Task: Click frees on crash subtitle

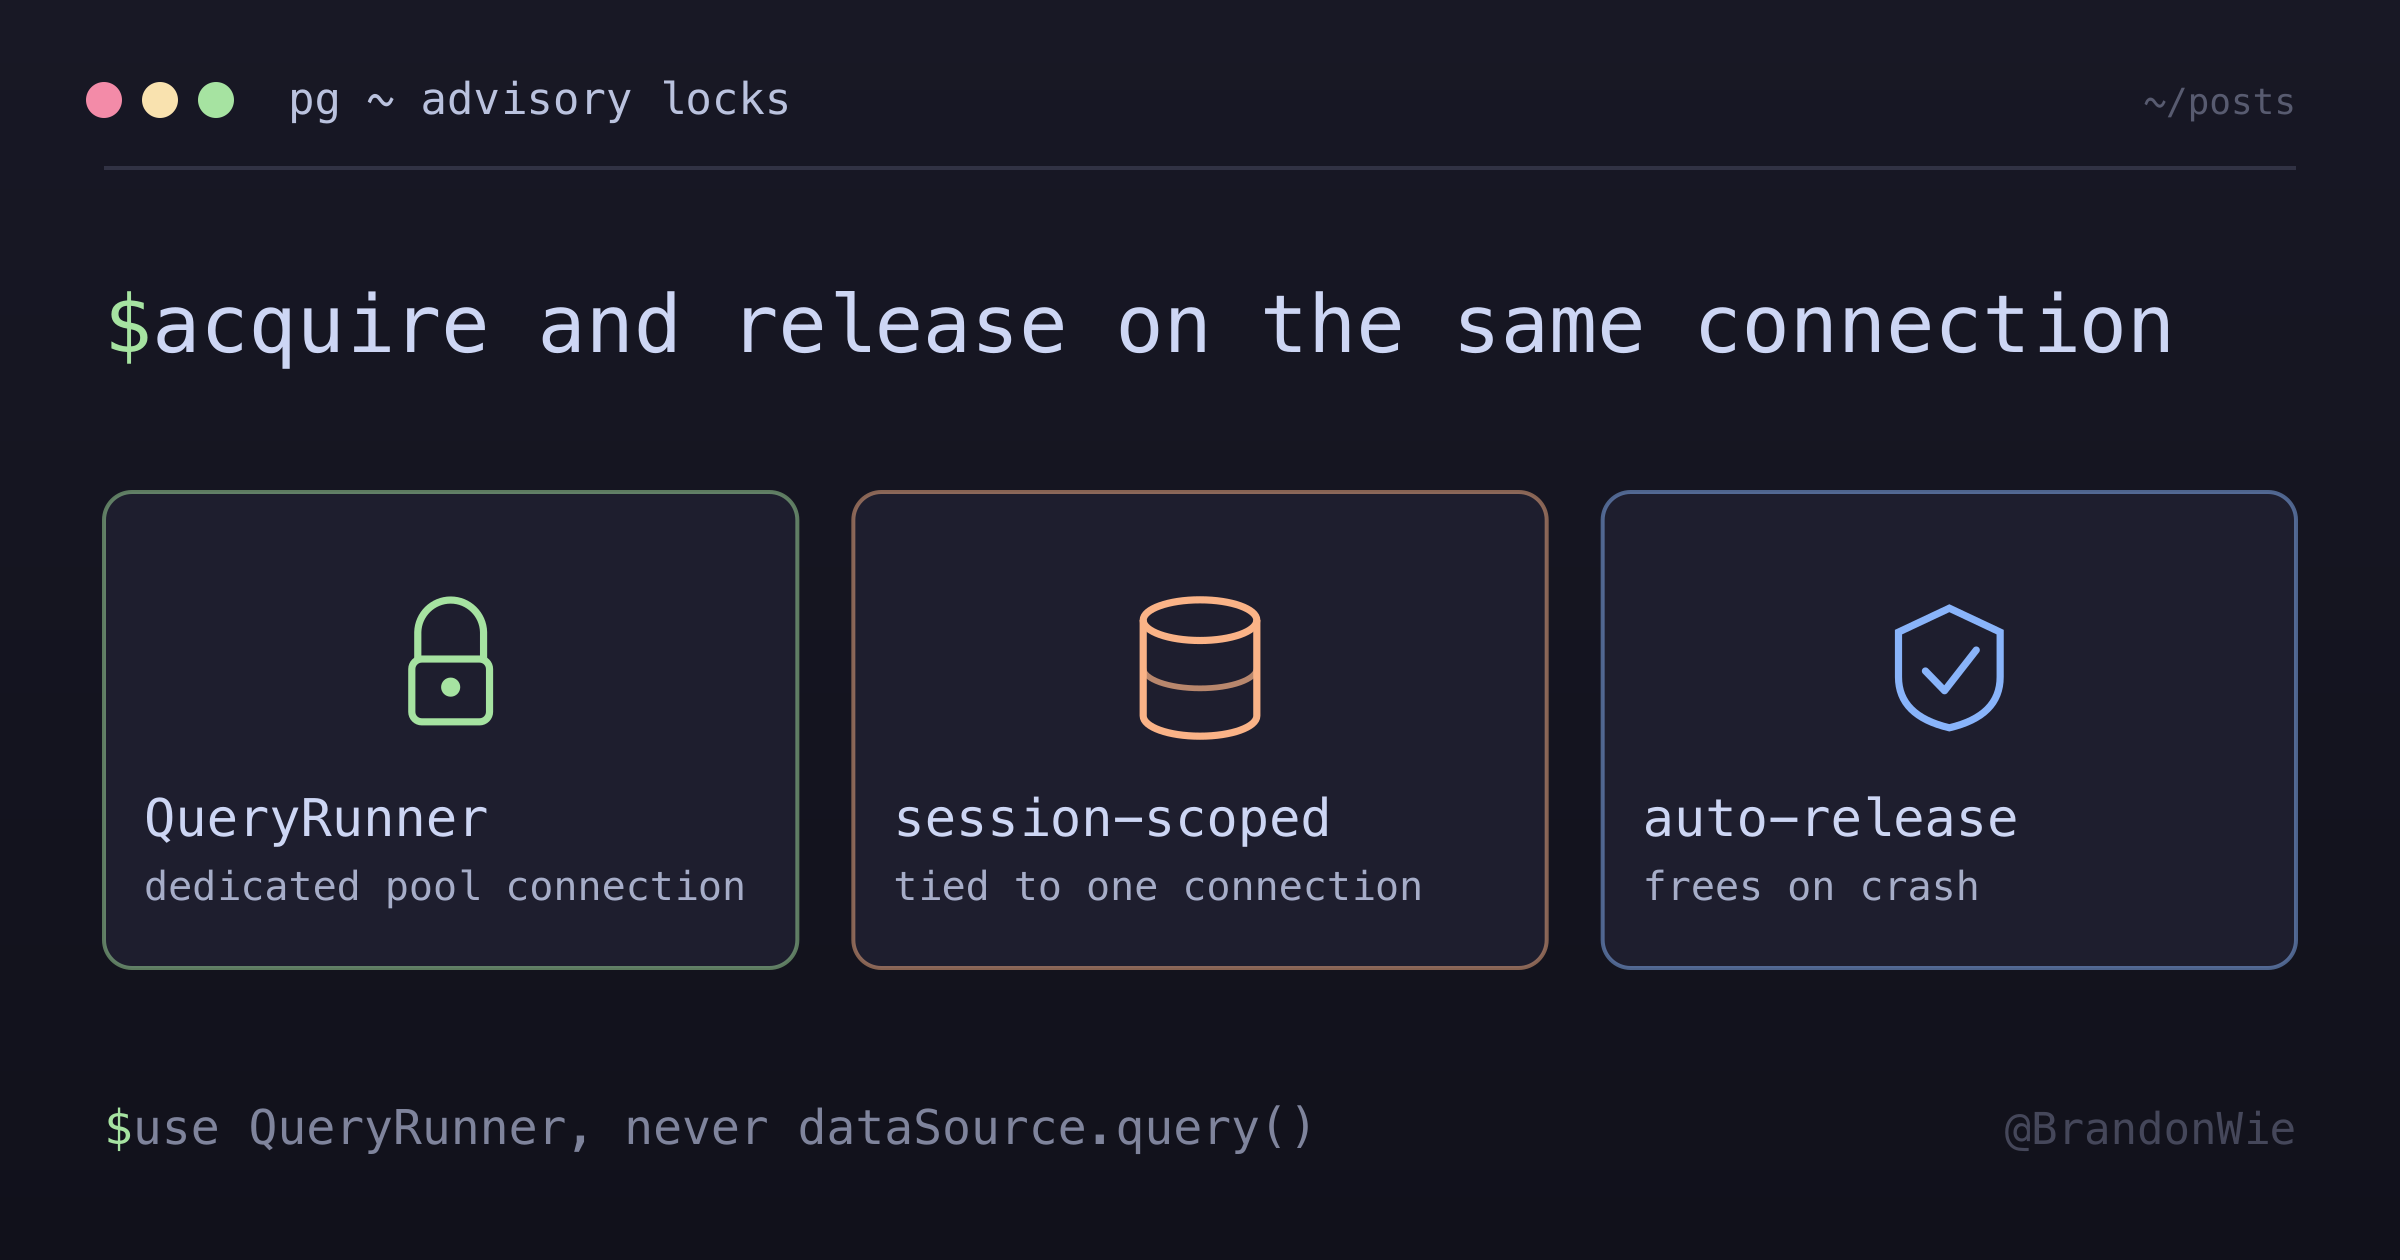Action: (1811, 887)
